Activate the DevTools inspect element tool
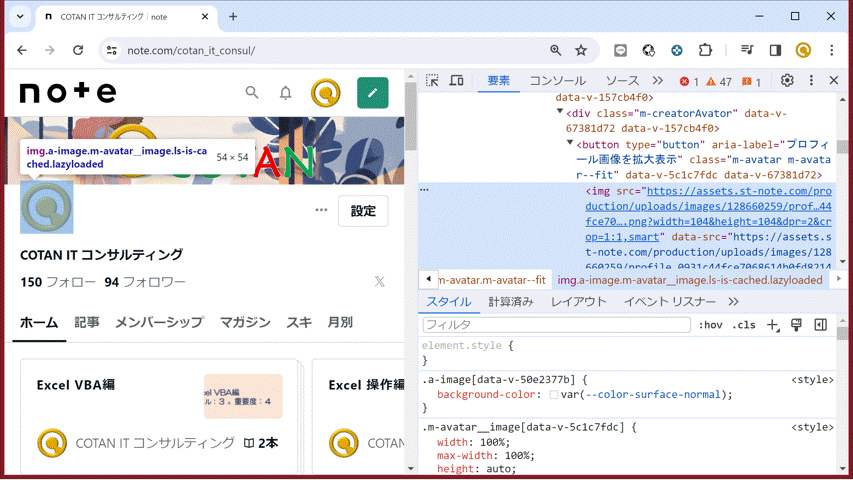The image size is (853, 480). point(432,81)
